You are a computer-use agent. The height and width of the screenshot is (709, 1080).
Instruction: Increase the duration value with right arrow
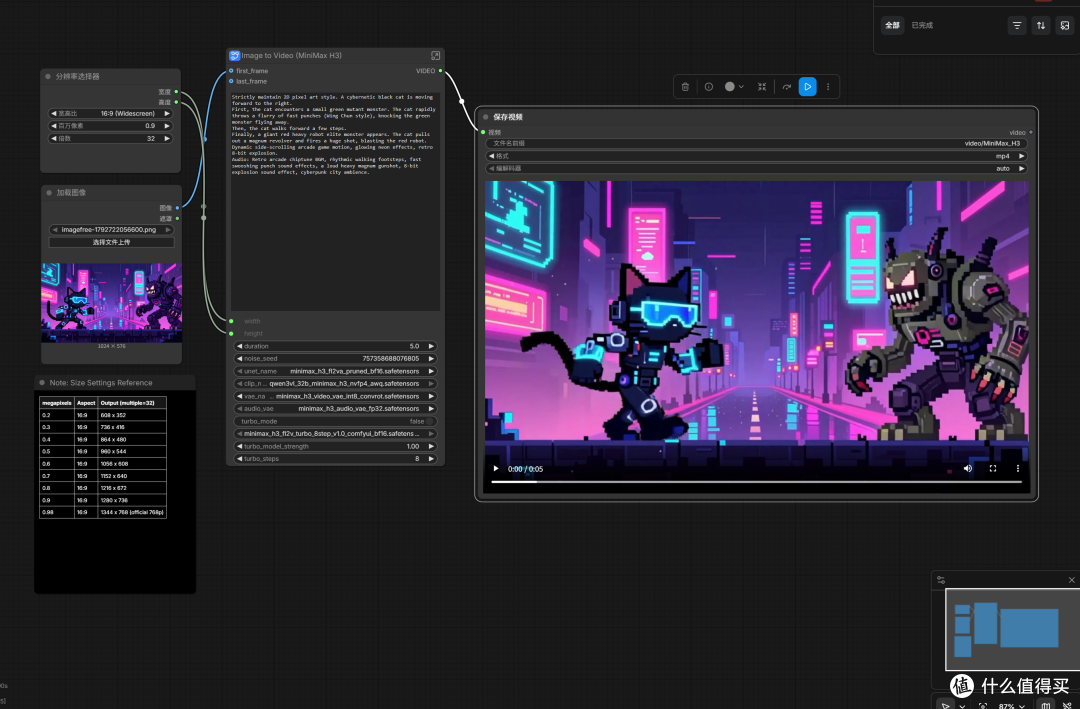coord(431,346)
